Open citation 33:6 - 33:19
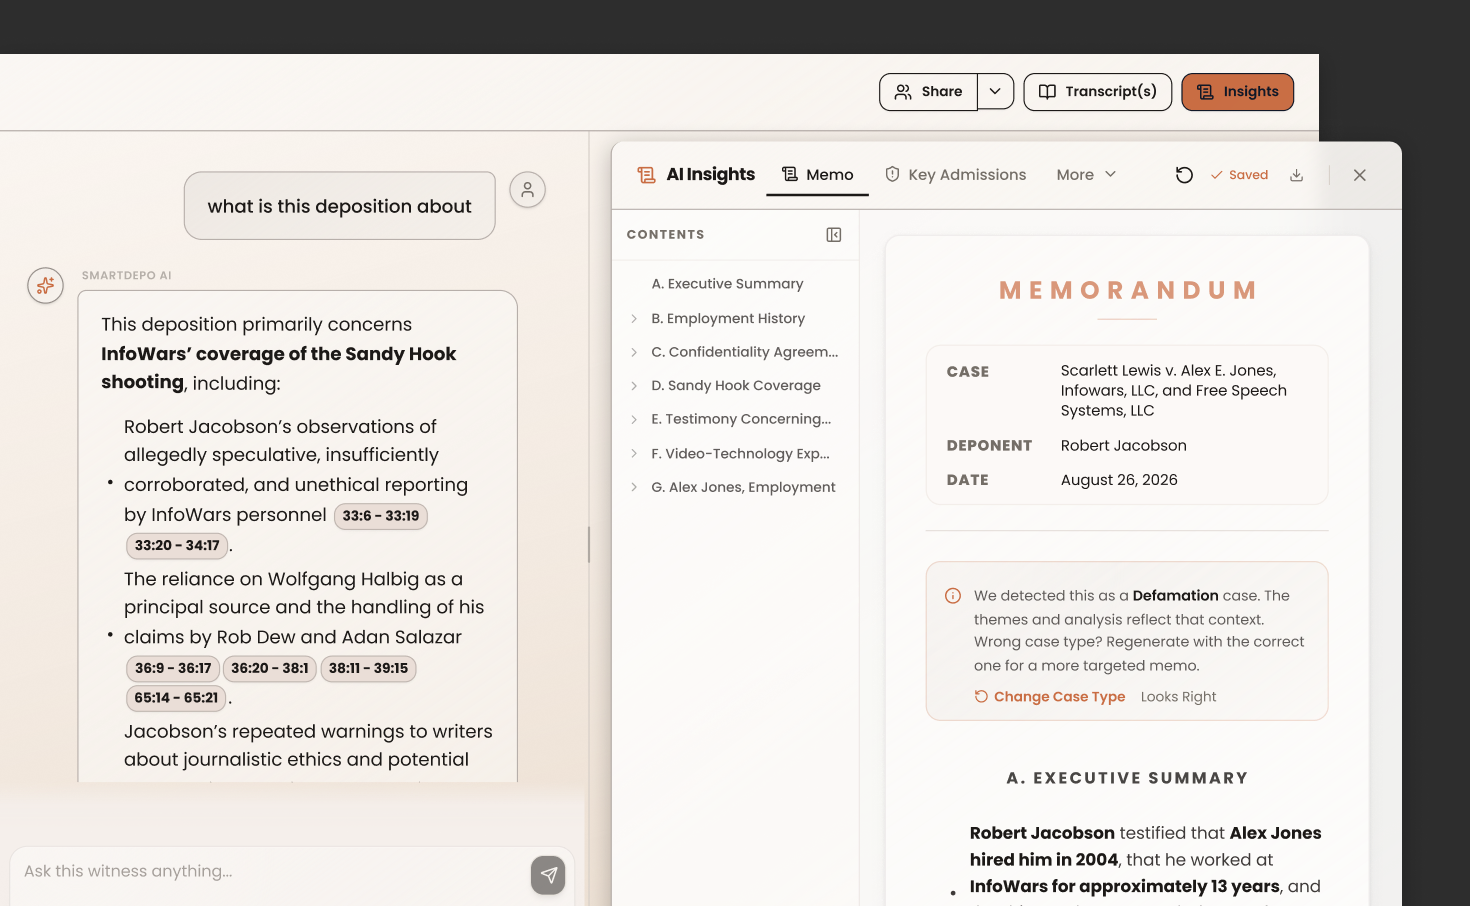 (381, 516)
